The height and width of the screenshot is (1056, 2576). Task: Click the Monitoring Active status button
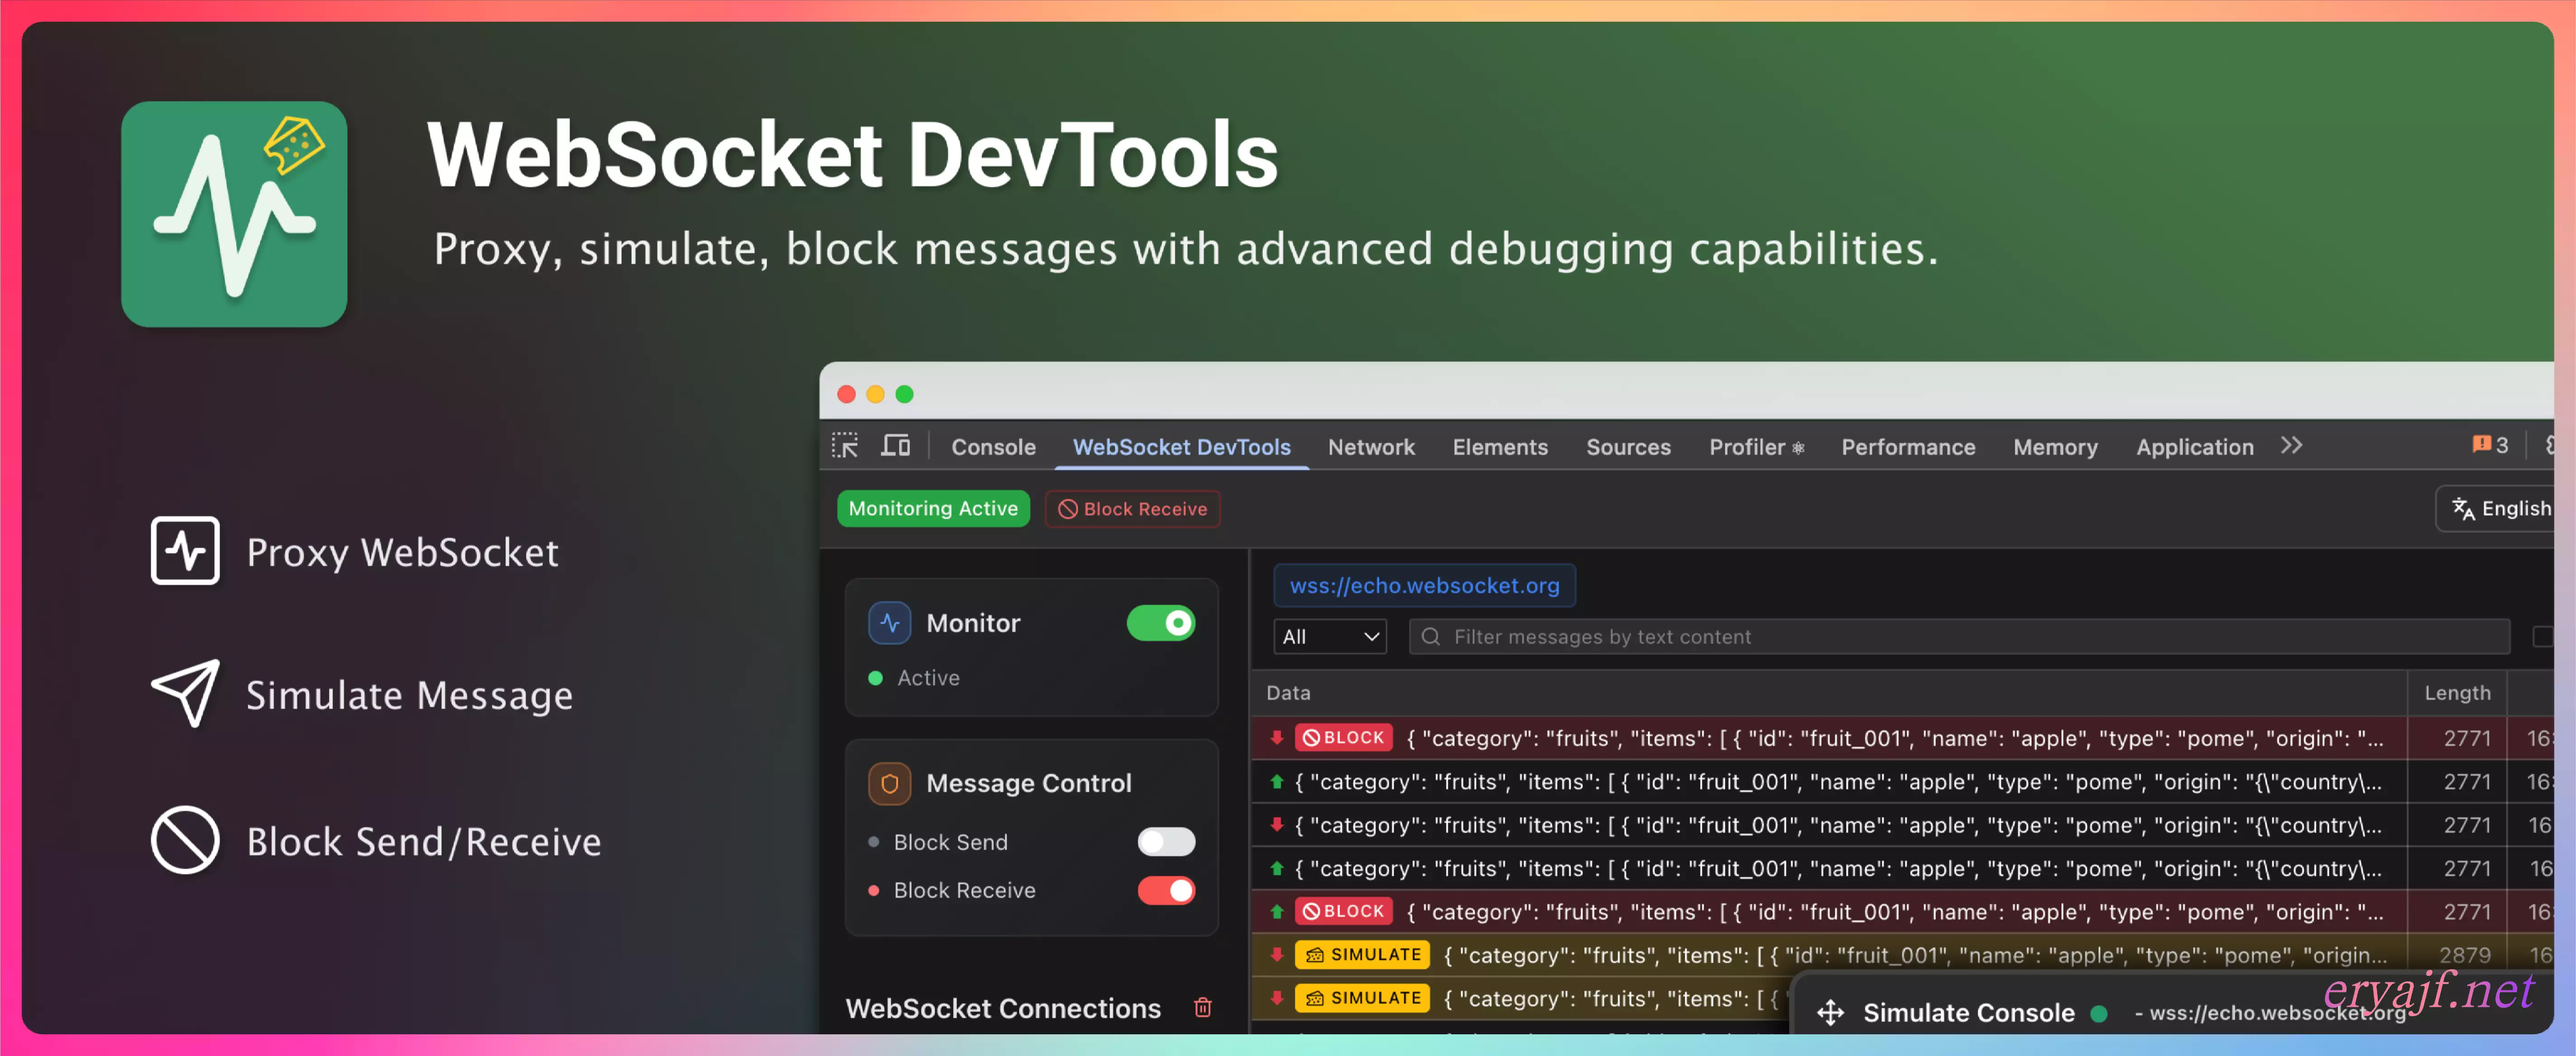tap(933, 509)
